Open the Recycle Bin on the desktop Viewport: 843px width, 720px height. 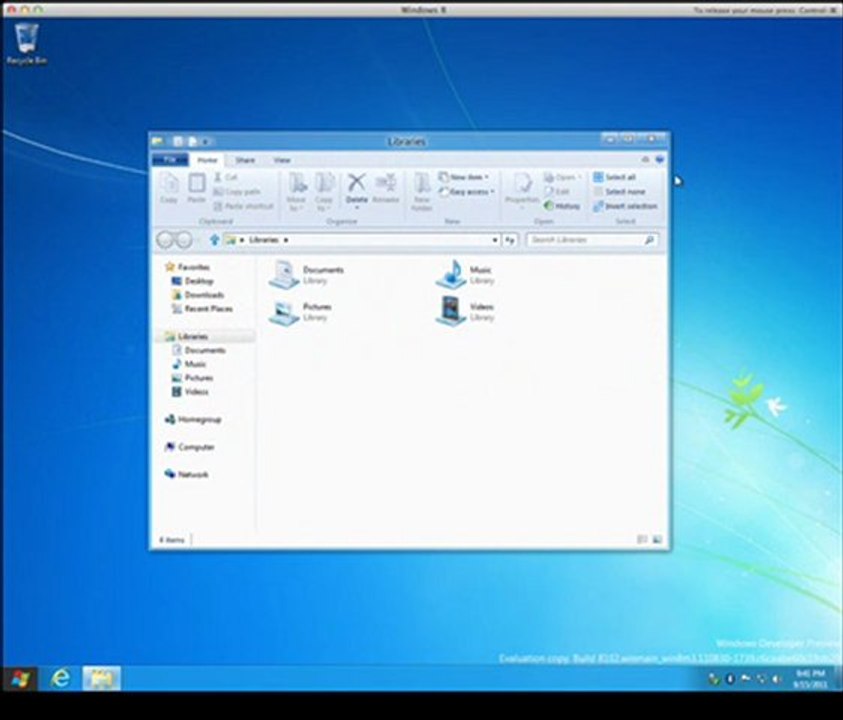26,44
